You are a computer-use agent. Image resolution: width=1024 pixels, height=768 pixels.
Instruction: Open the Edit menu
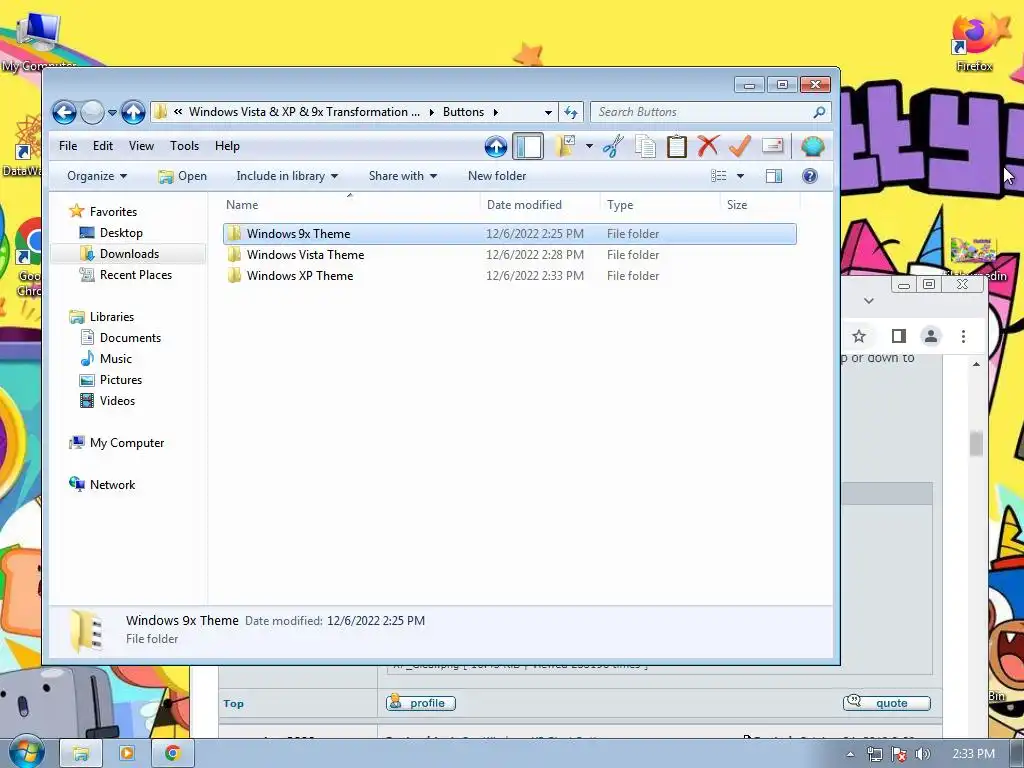pos(103,146)
